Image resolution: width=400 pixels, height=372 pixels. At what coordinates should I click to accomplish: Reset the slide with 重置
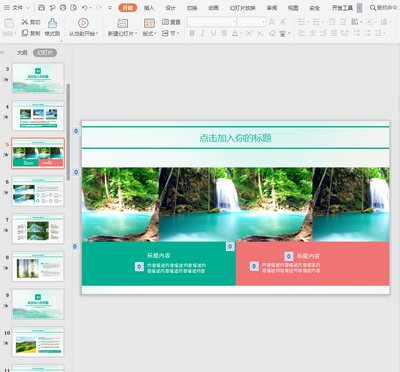tap(171, 22)
